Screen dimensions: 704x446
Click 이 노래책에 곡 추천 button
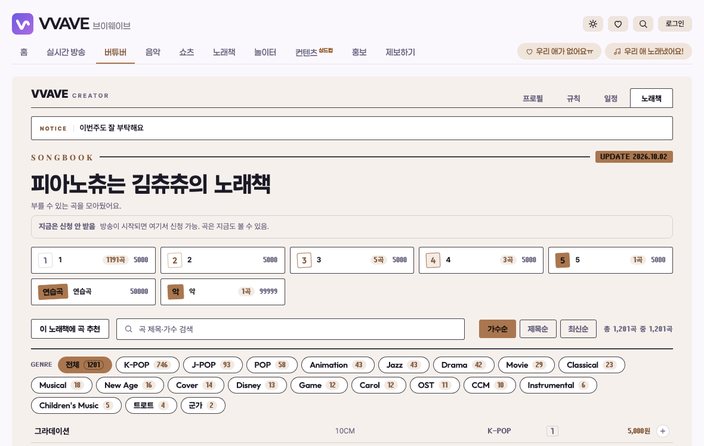pos(70,329)
